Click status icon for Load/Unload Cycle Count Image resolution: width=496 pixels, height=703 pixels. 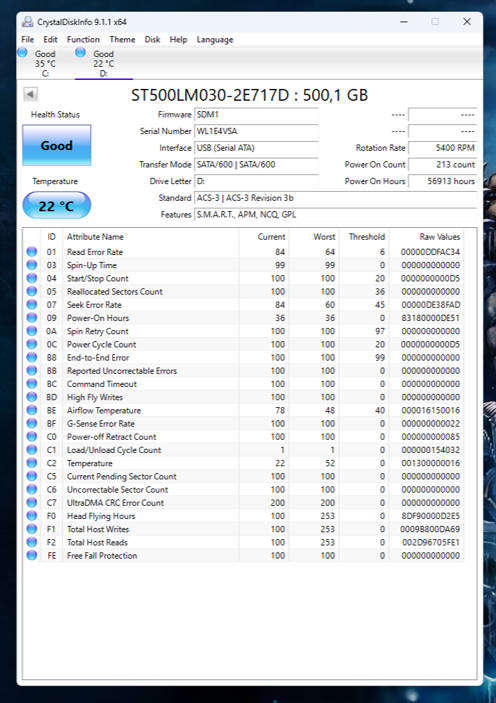[31, 450]
